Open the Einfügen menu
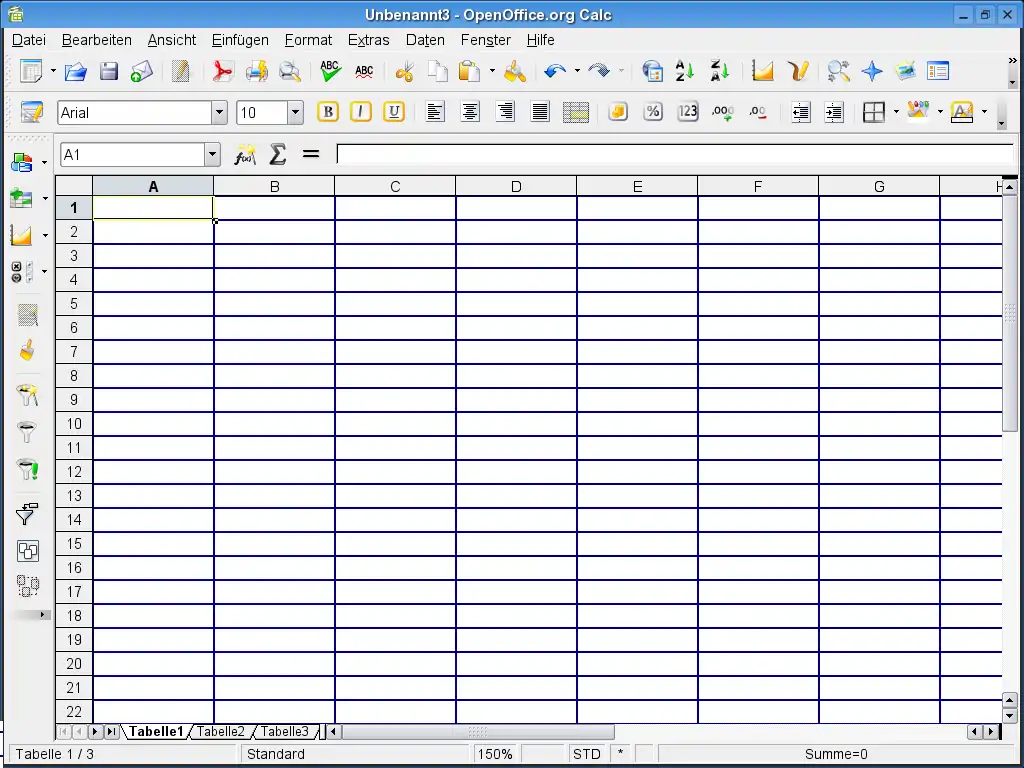The image size is (1024, 768). [240, 40]
